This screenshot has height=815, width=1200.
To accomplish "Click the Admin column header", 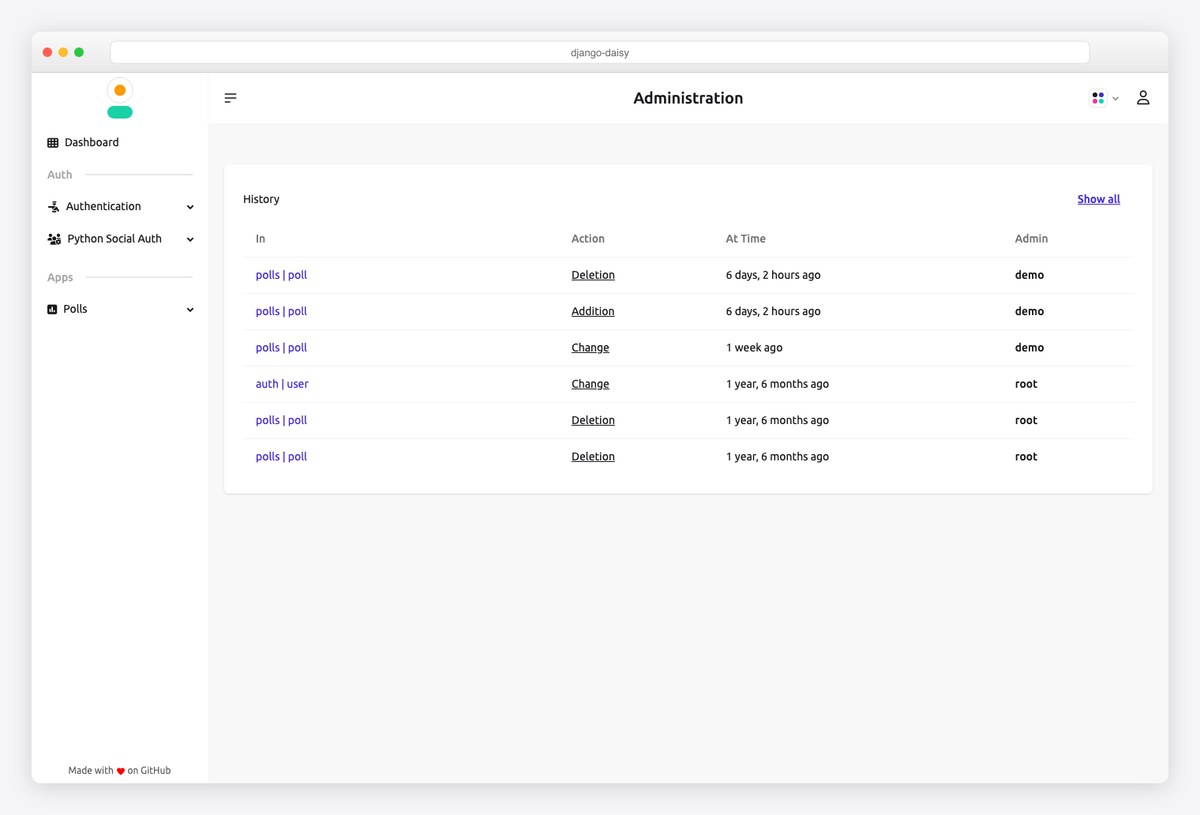I will click(1031, 239).
